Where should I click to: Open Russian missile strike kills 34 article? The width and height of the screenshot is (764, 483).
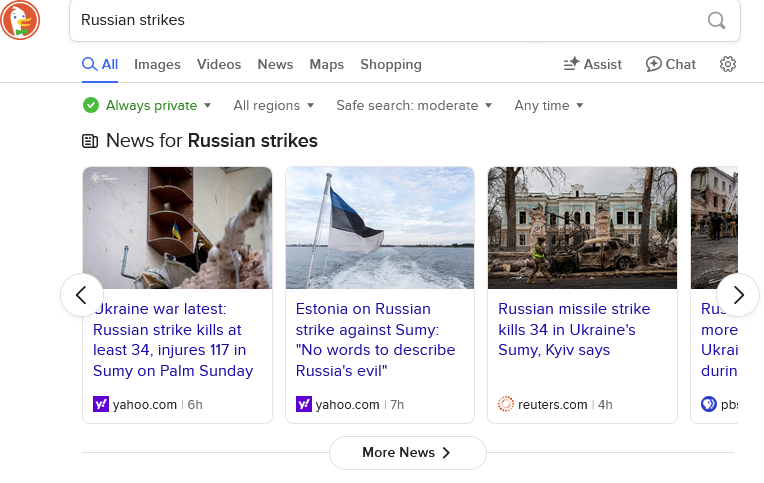574,329
